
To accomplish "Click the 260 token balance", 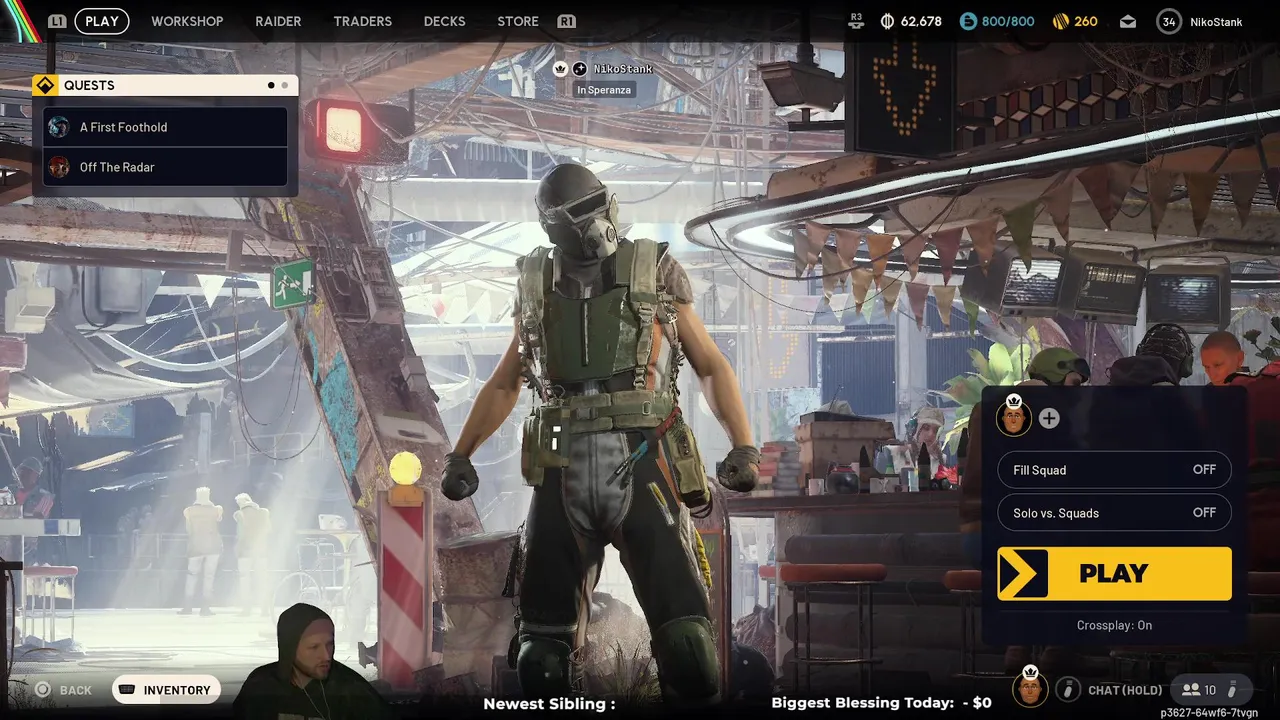I will coord(1086,21).
